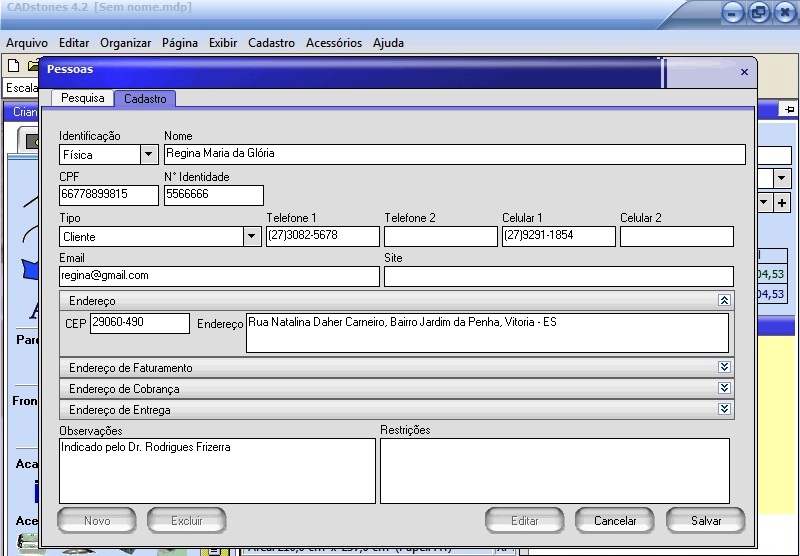
Task: Open the Tipo dropdown showing Cliente
Action: click(252, 236)
